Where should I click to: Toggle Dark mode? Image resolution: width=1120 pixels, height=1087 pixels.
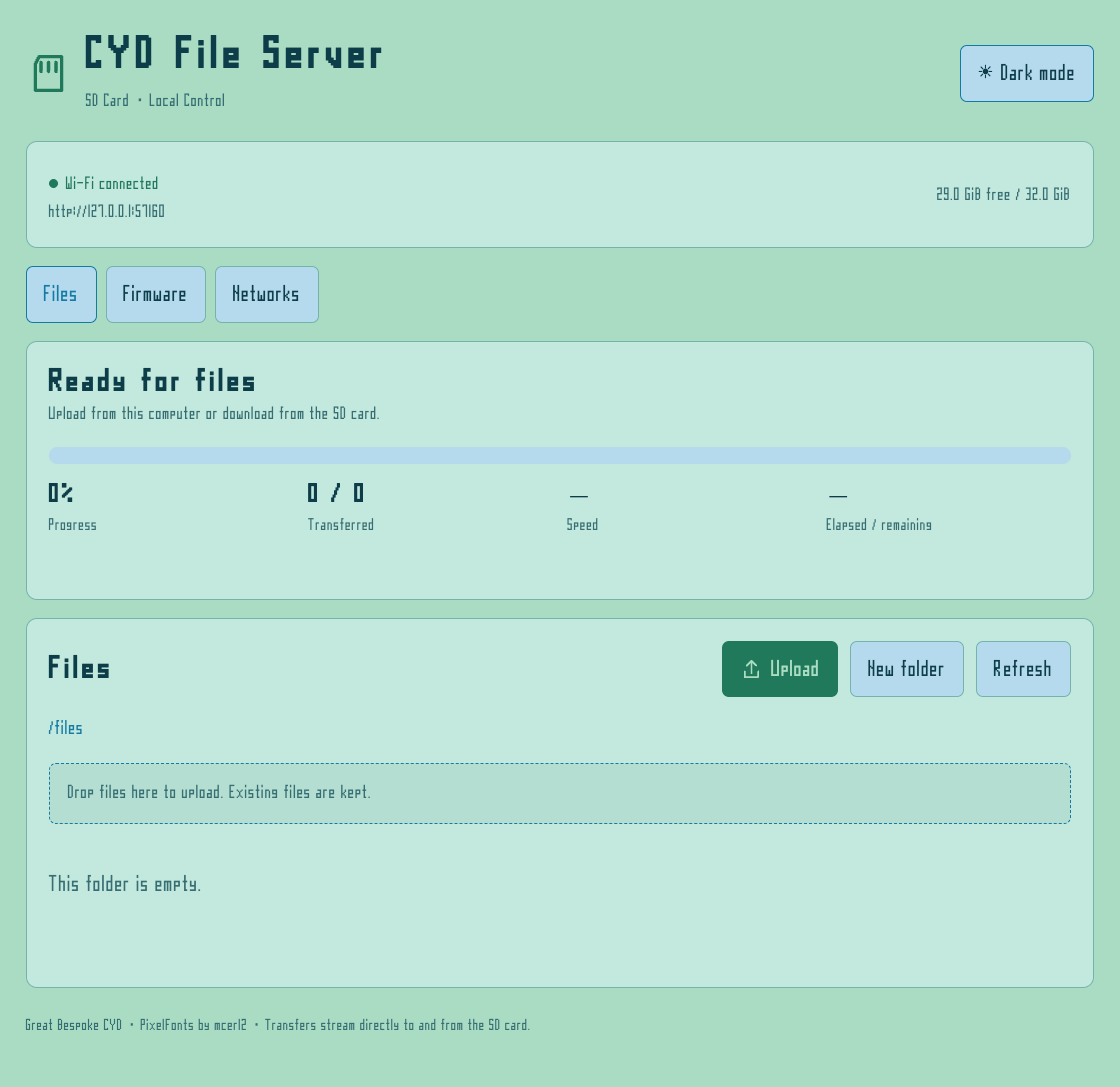pyautogui.click(x=1026, y=74)
